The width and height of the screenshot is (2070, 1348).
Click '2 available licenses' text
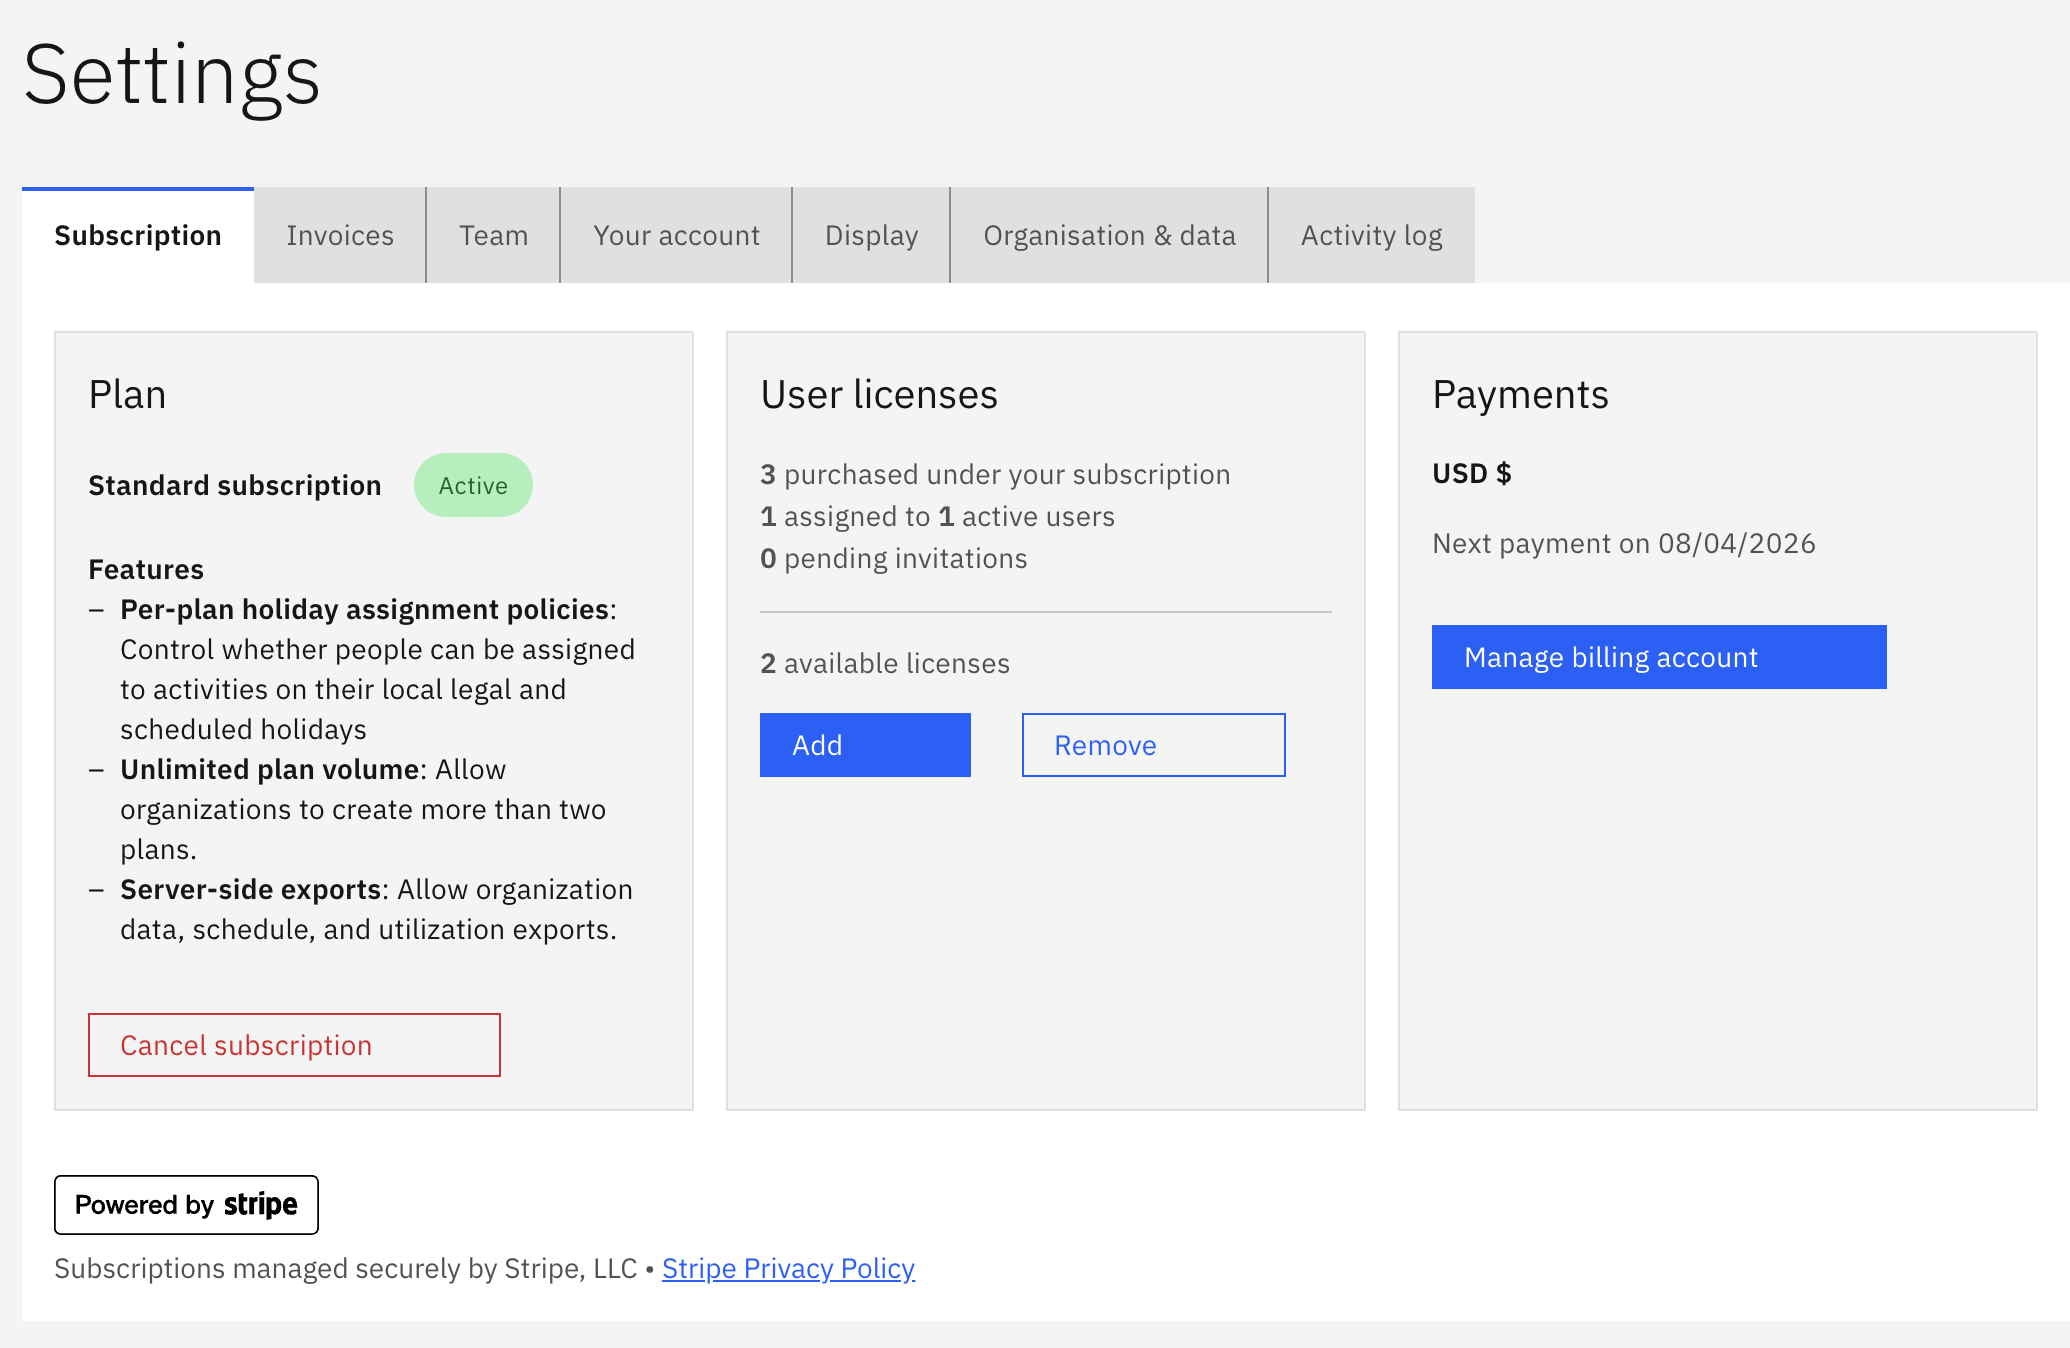885,663
